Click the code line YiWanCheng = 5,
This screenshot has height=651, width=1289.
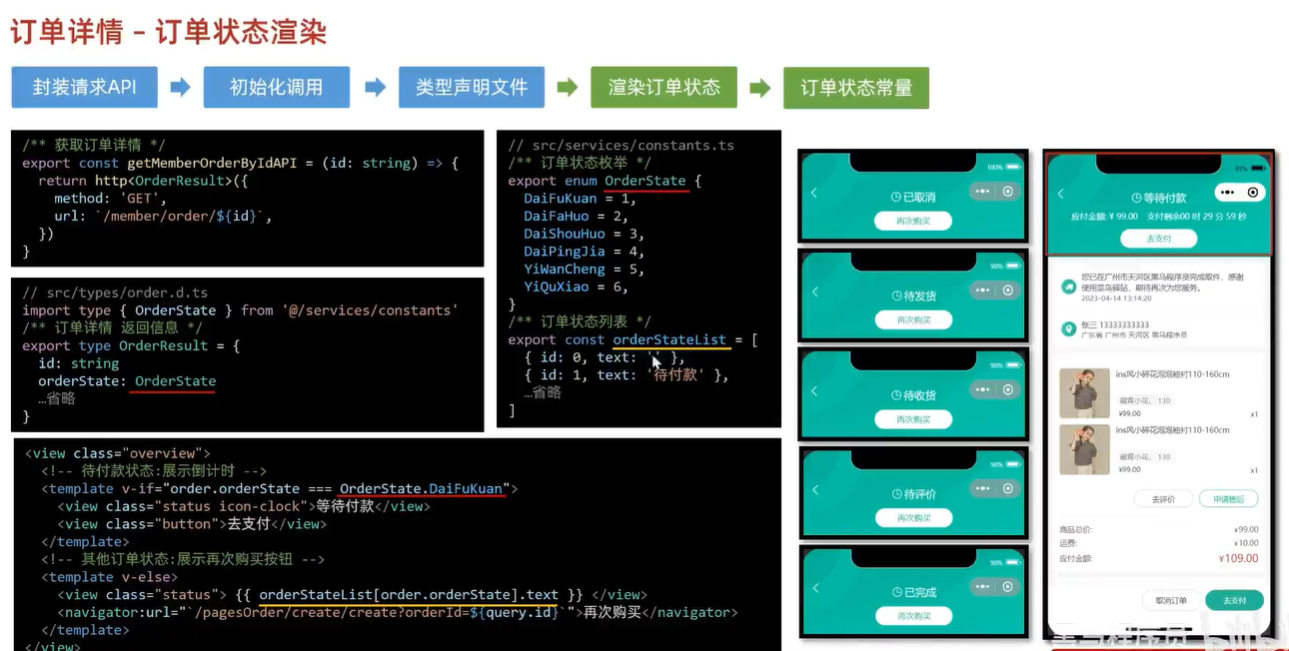[x=584, y=269]
